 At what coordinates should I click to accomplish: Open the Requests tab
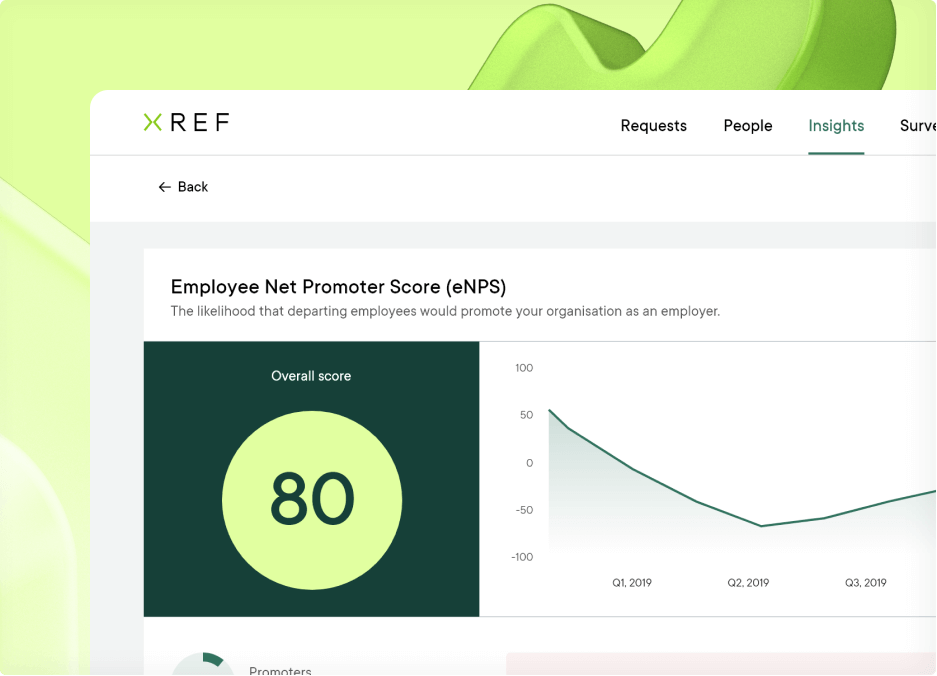click(x=653, y=126)
